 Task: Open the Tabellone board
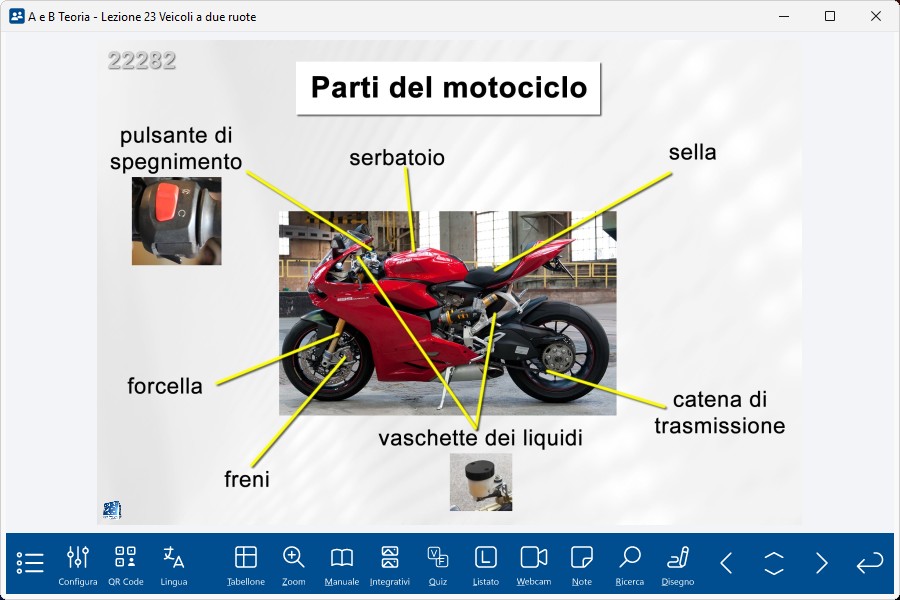[x=246, y=563]
